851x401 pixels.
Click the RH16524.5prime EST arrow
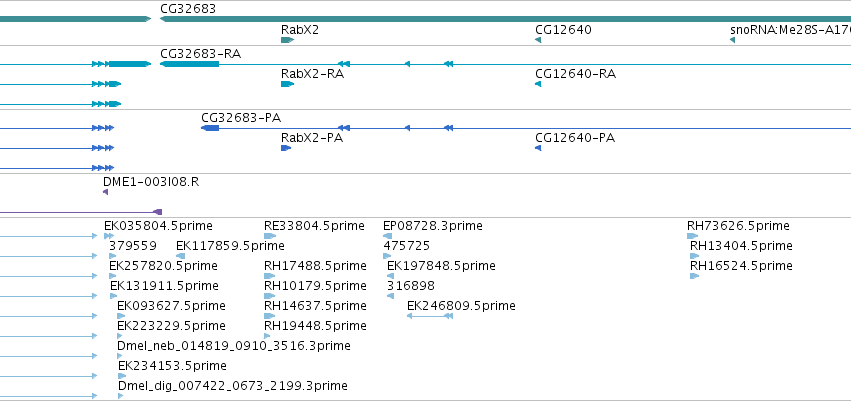[x=694, y=276]
